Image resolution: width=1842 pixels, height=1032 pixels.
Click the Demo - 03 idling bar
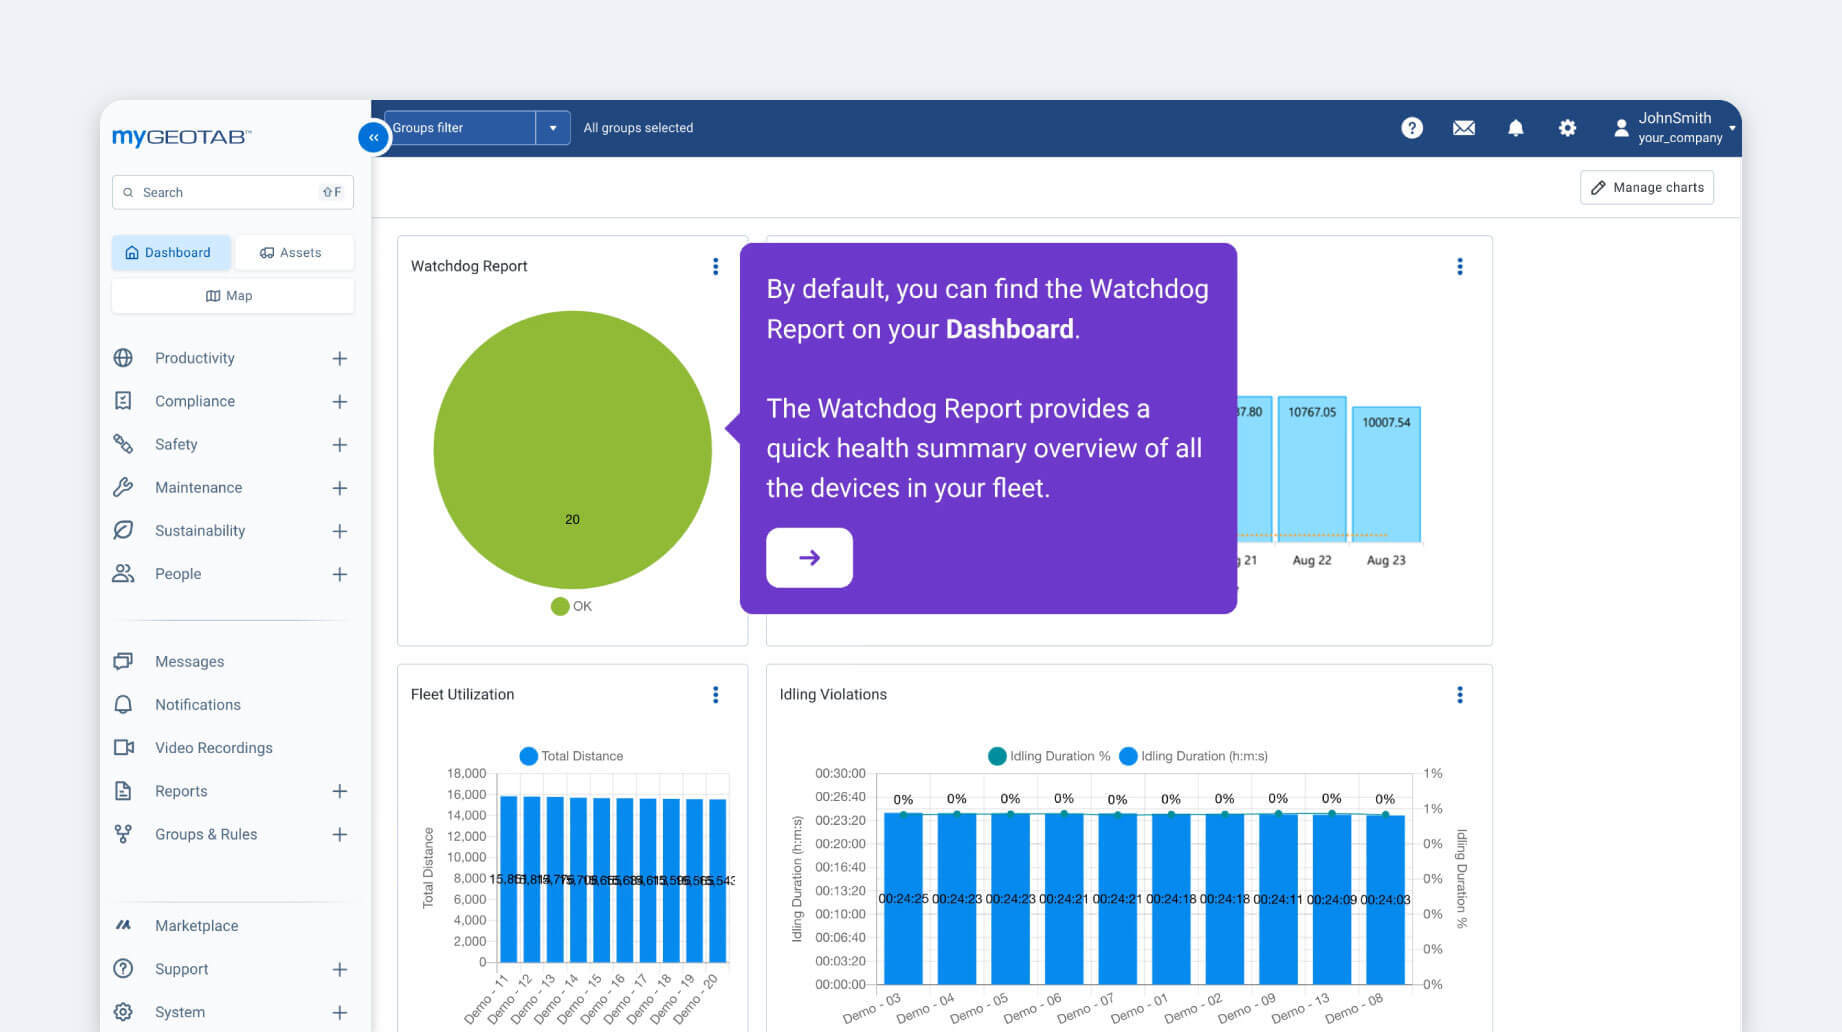[903, 898]
